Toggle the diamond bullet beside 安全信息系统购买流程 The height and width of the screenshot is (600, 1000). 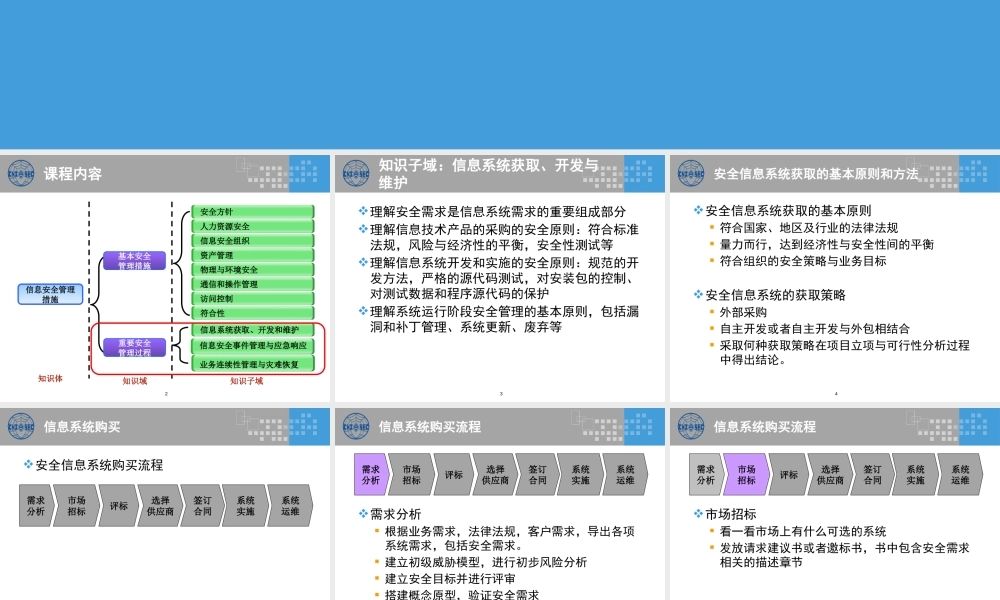pos(29,463)
